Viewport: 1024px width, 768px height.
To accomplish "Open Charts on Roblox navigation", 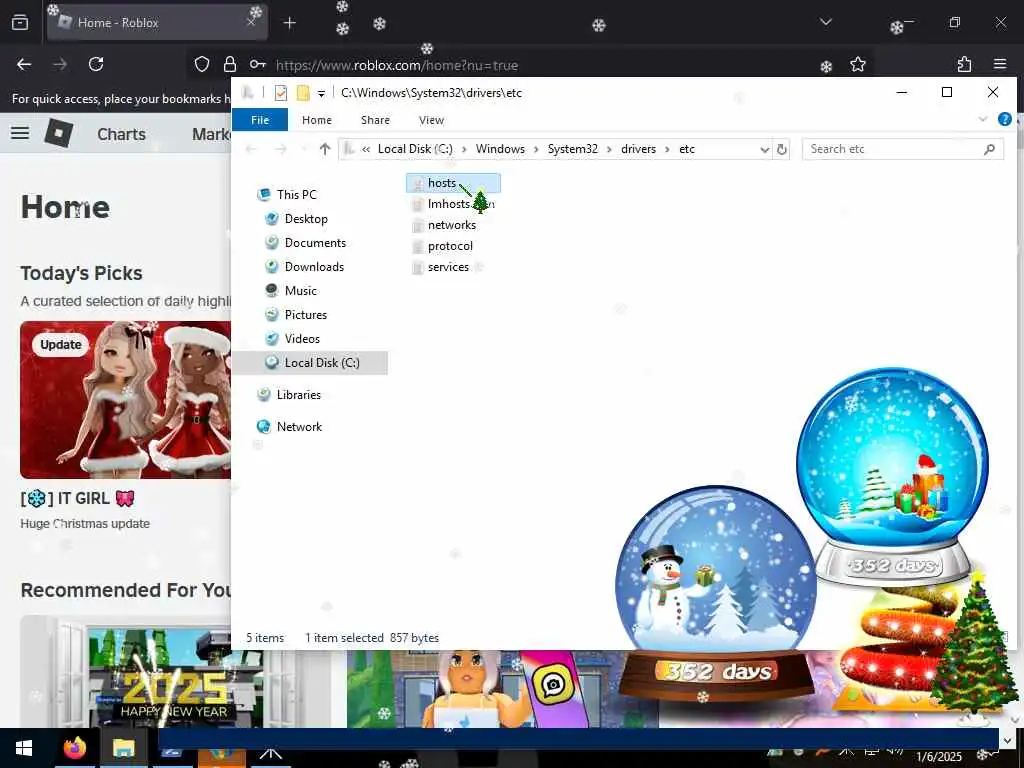I will click(x=121, y=135).
